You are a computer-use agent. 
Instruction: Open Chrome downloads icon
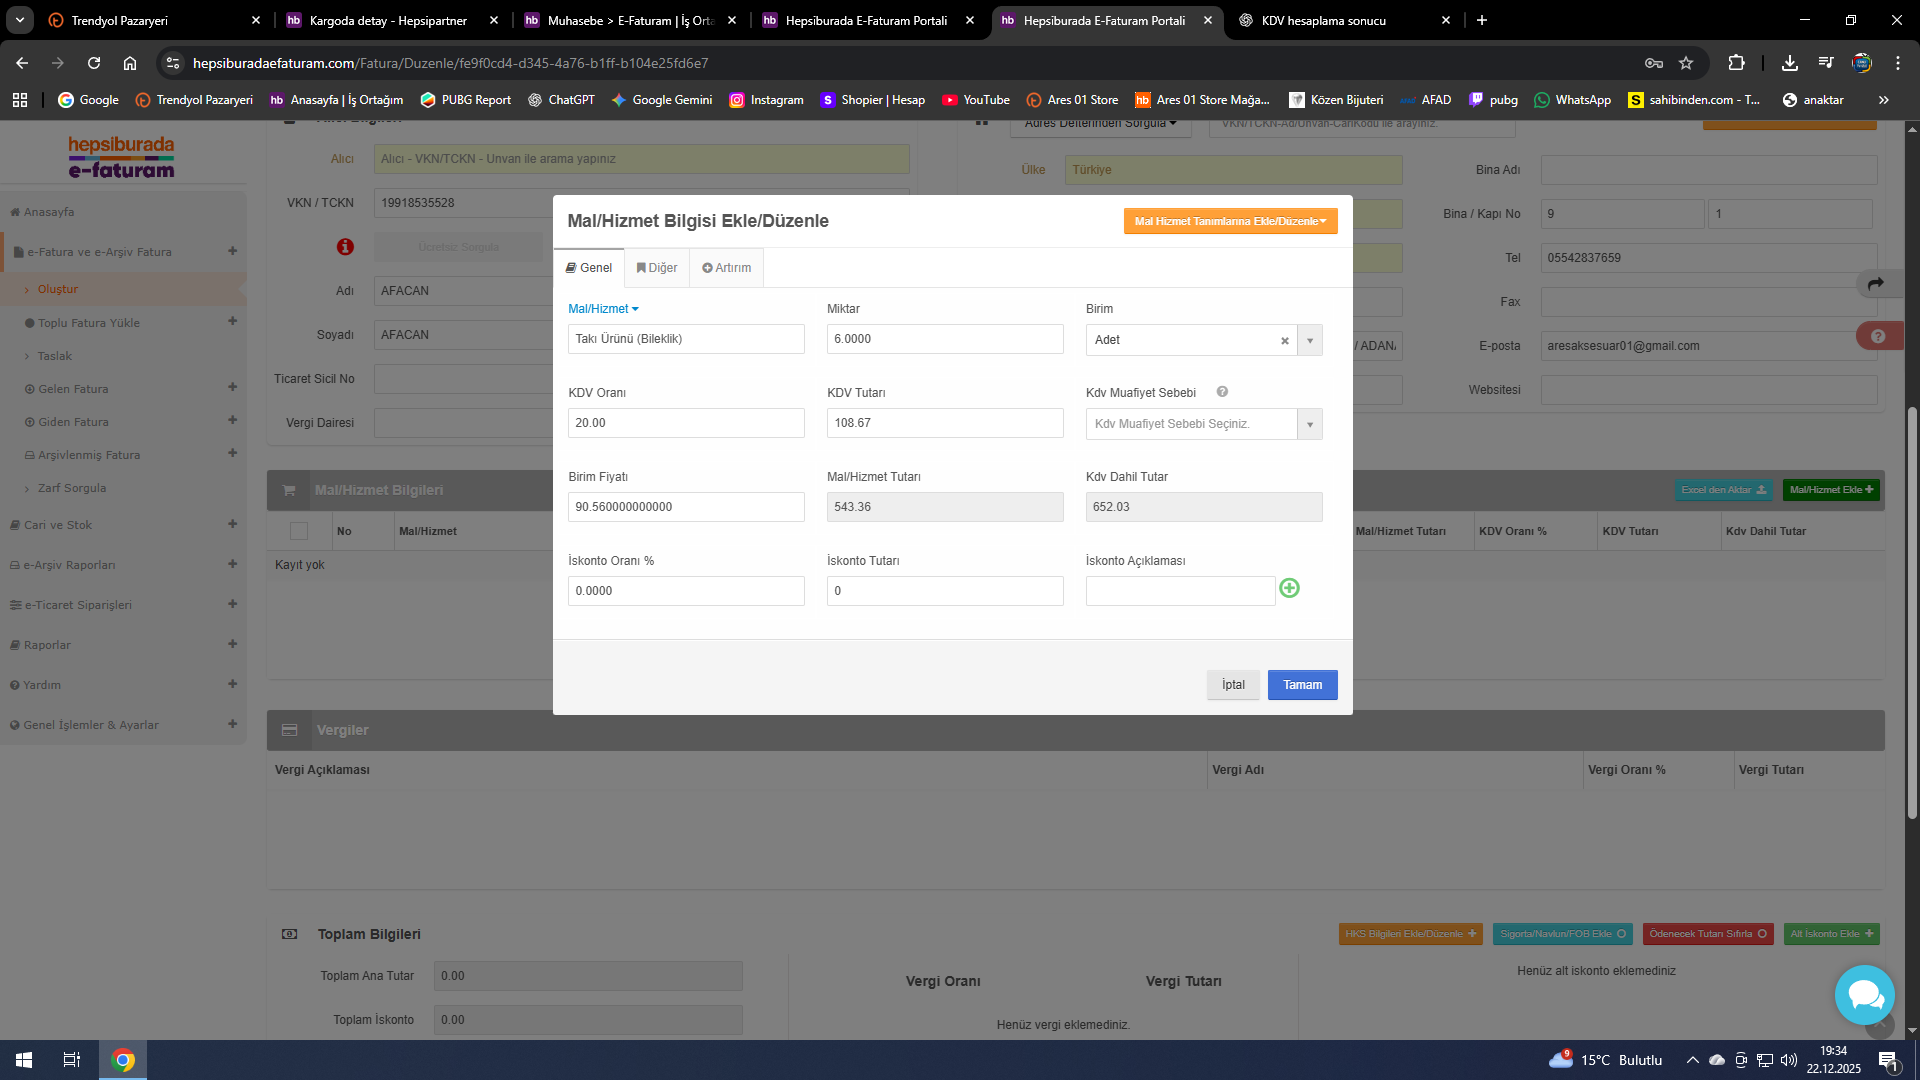(x=1790, y=63)
